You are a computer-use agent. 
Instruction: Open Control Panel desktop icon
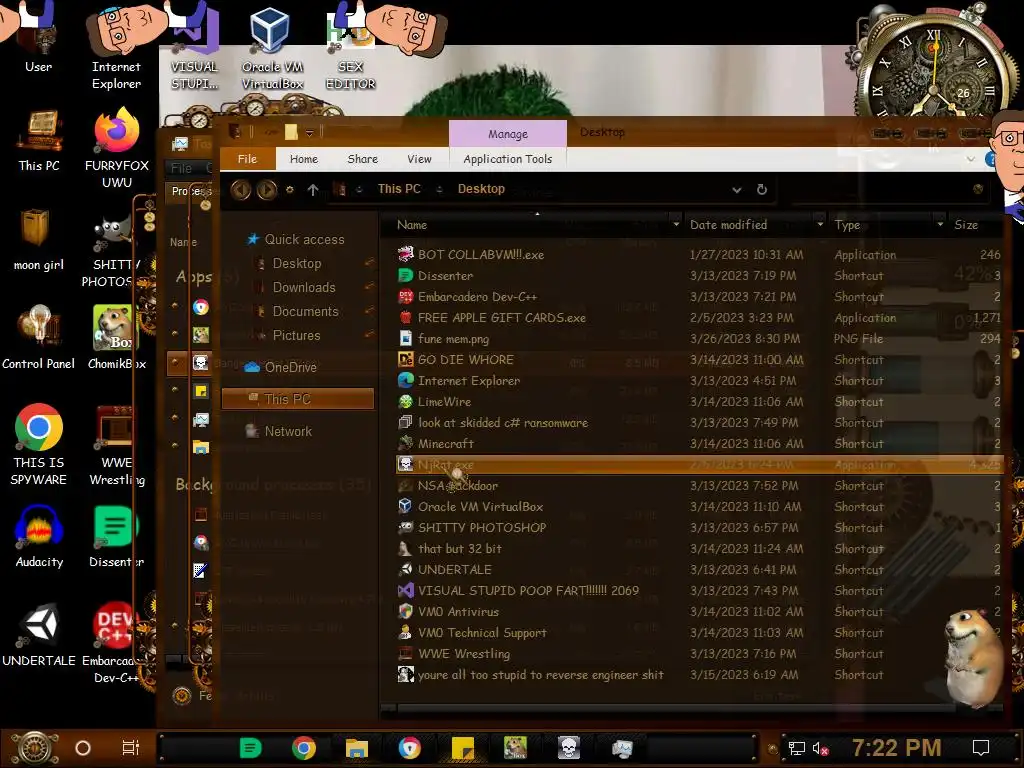pos(39,338)
